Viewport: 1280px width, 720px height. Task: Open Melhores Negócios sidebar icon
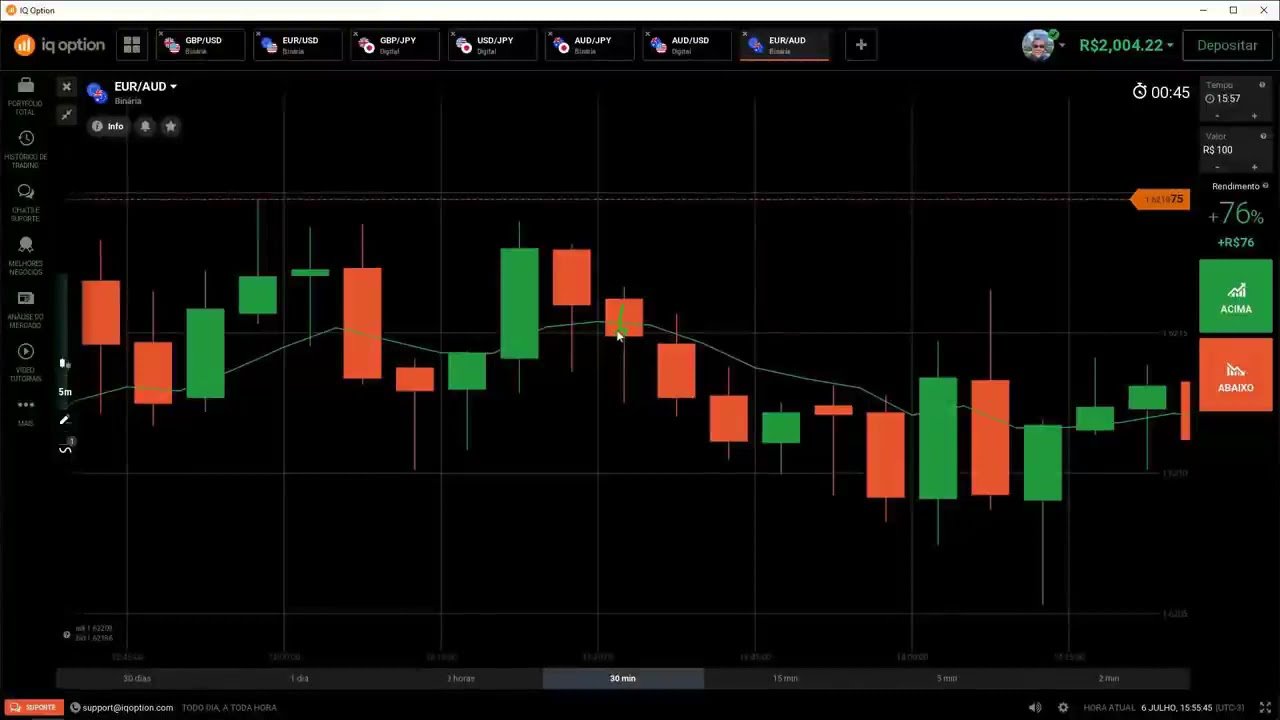click(25, 256)
